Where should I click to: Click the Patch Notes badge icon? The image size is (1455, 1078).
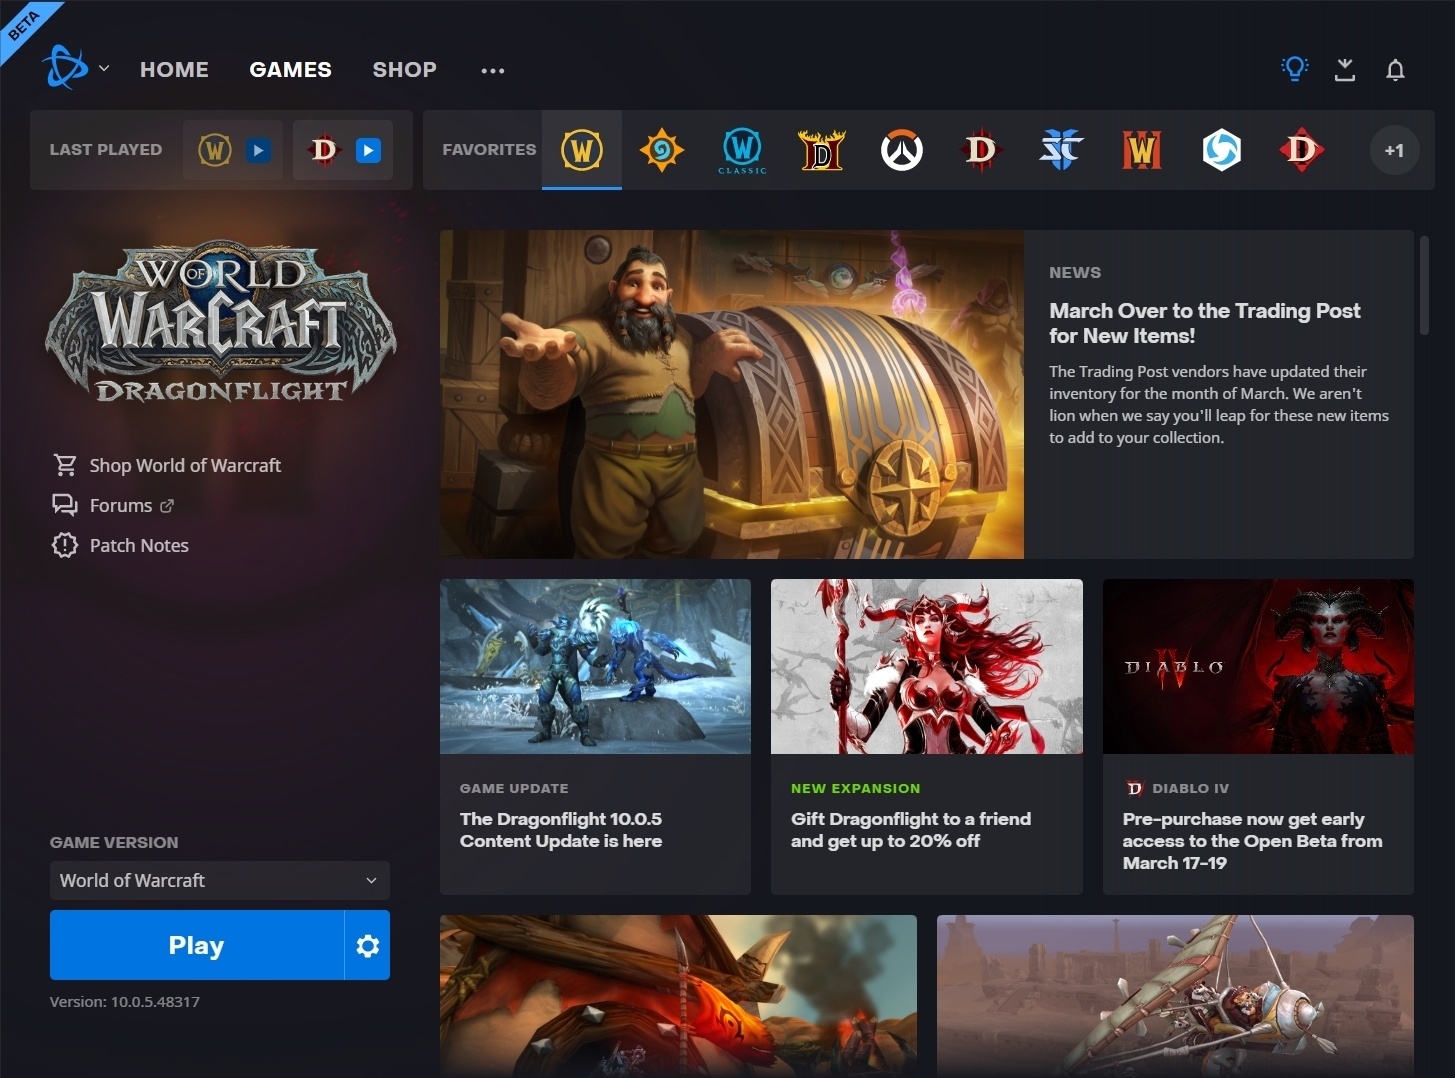pos(65,545)
